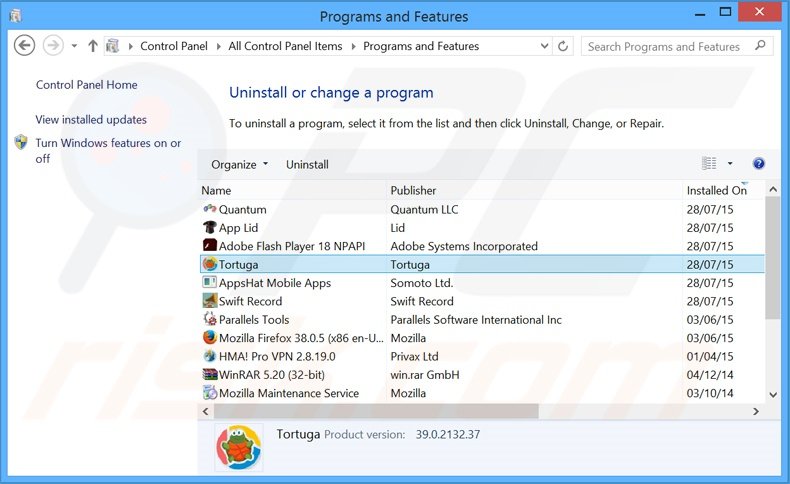The height and width of the screenshot is (484, 790).
Task: Click the Change your view icon
Action: 710,164
